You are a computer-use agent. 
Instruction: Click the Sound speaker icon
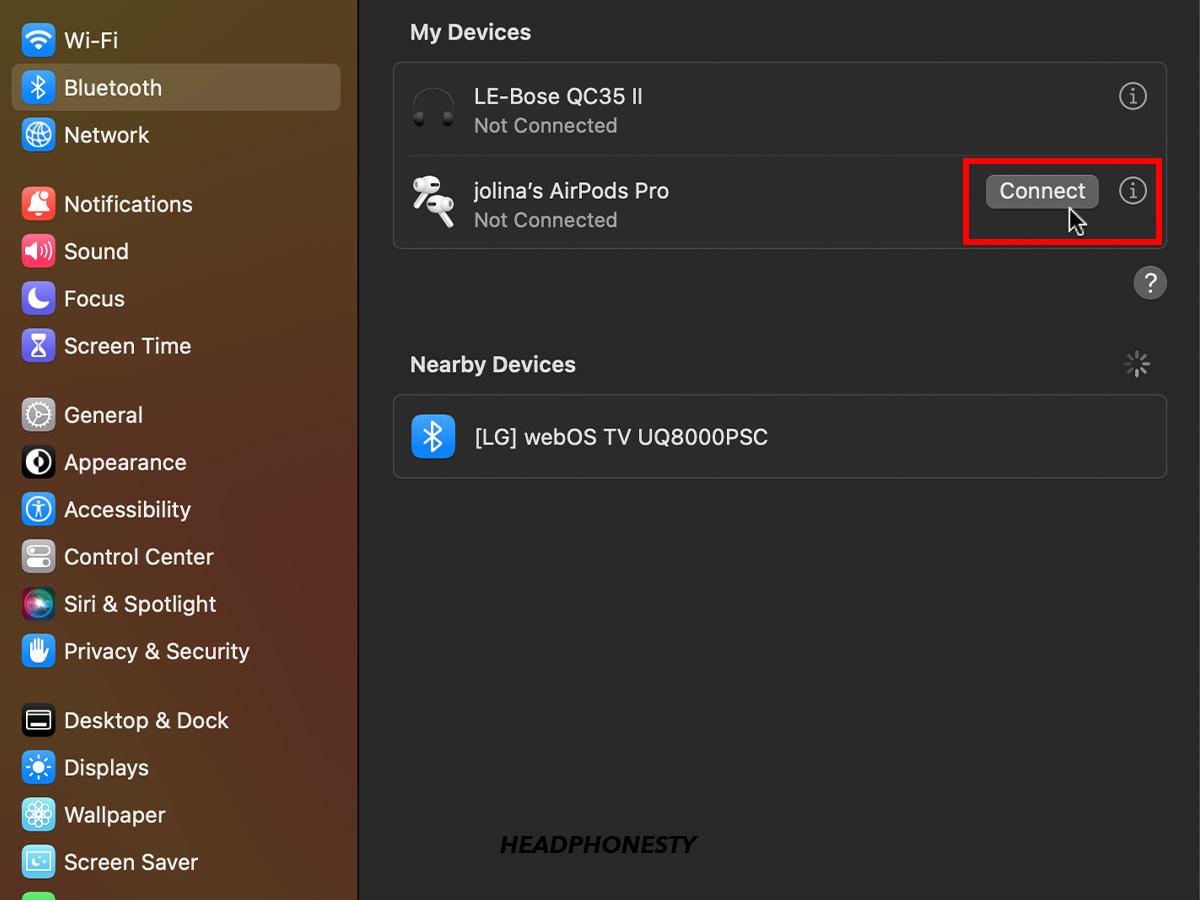[x=39, y=251]
